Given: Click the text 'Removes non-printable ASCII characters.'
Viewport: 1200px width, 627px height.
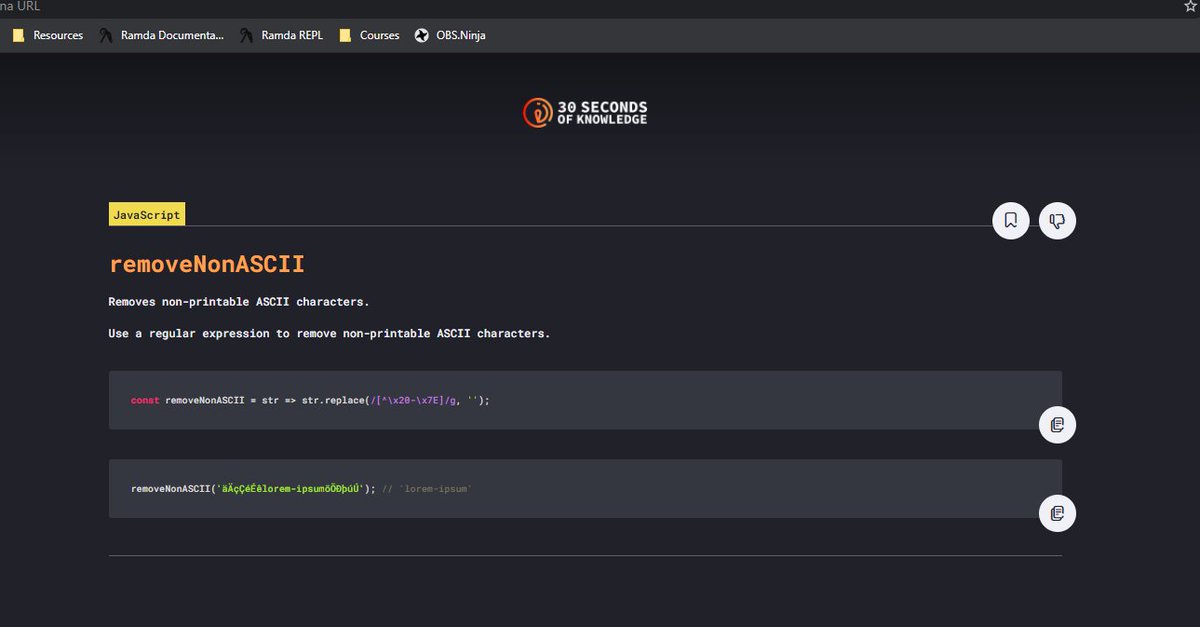Looking at the screenshot, I should 239,301.
